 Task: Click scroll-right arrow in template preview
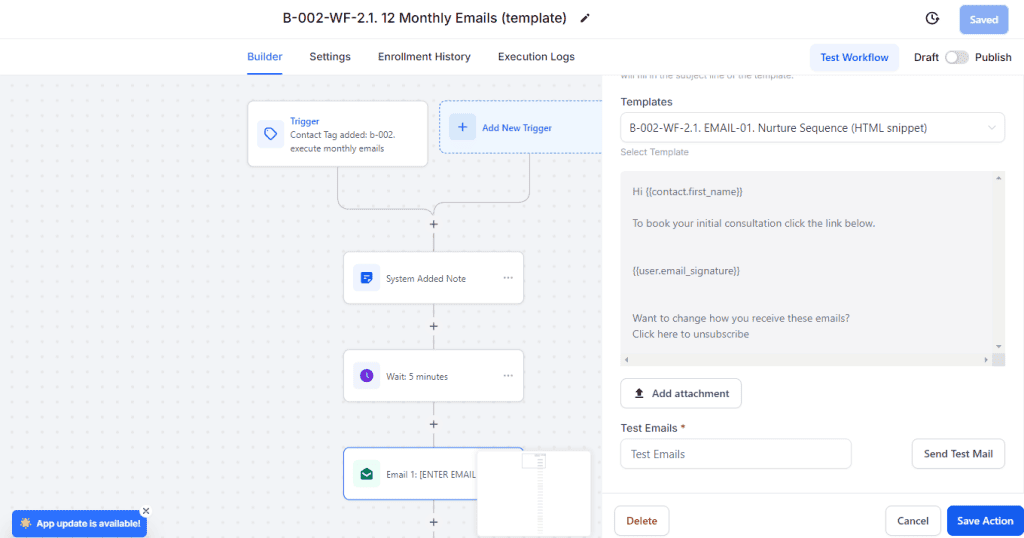[x=986, y=360]
